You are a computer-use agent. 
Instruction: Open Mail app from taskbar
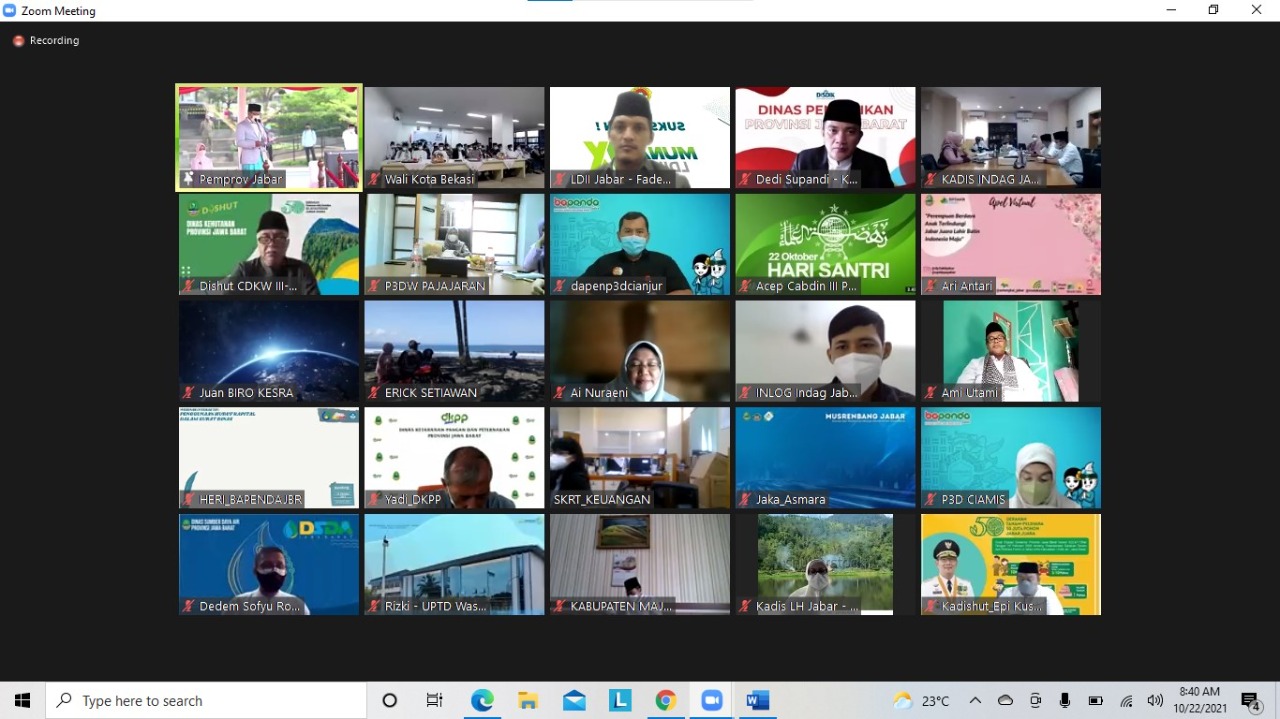(574, 700)
